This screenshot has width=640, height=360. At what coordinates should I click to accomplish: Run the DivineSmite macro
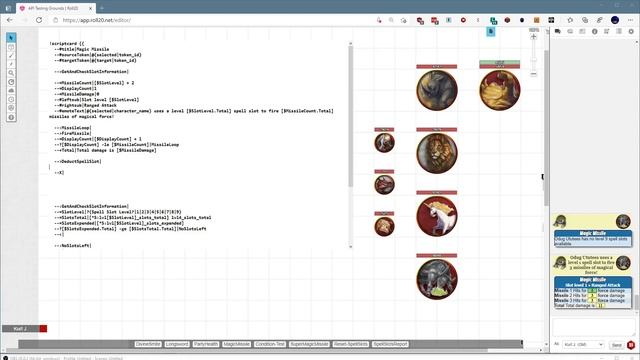click(x=148, y=344)
